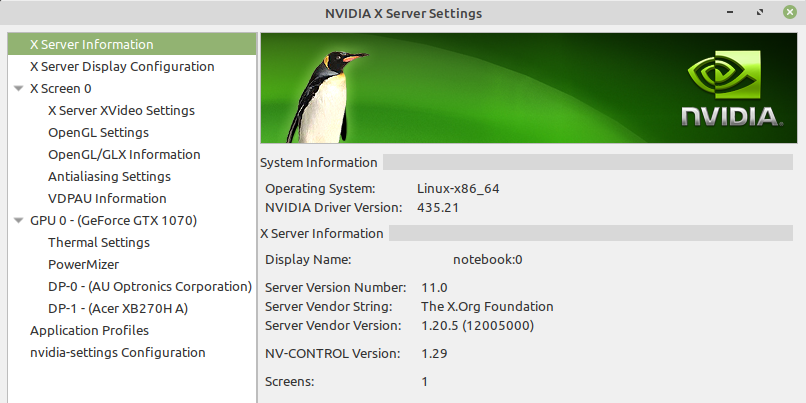The height and width of the screenshot is (403, 806).
Task: Click the Server Version Number value 11.0
Action: point(434,287)
